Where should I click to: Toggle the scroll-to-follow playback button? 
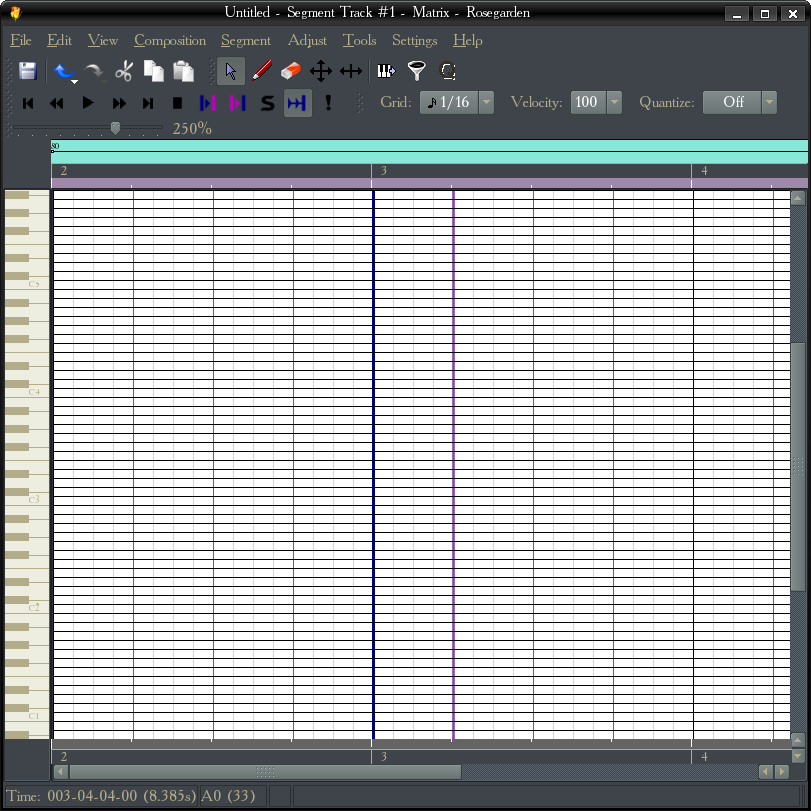tap(297, 103)
